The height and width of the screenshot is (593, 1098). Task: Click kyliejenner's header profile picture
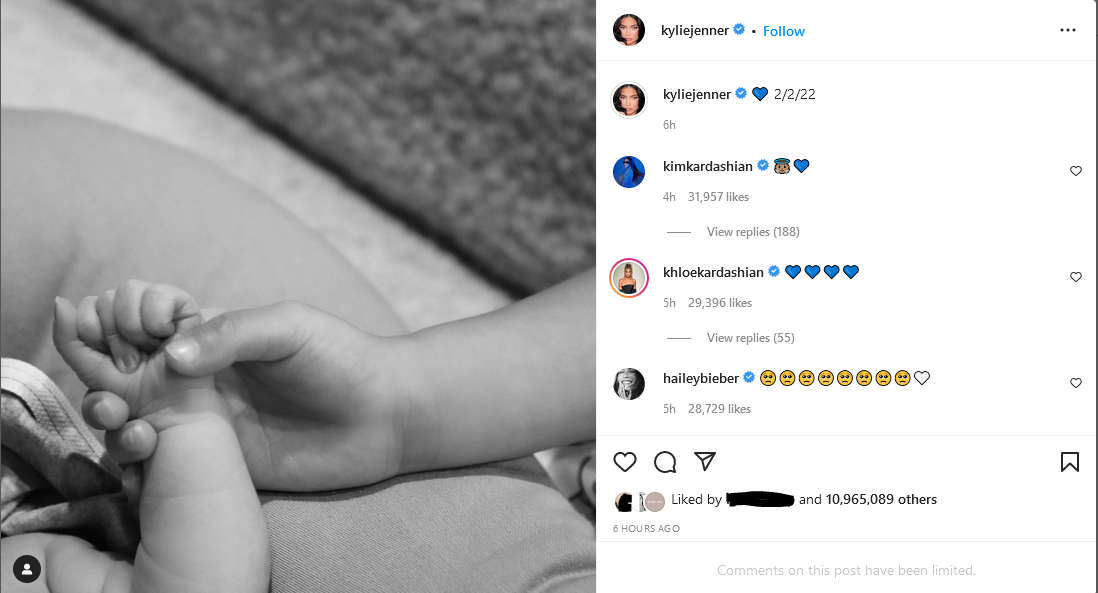(629, 30)
